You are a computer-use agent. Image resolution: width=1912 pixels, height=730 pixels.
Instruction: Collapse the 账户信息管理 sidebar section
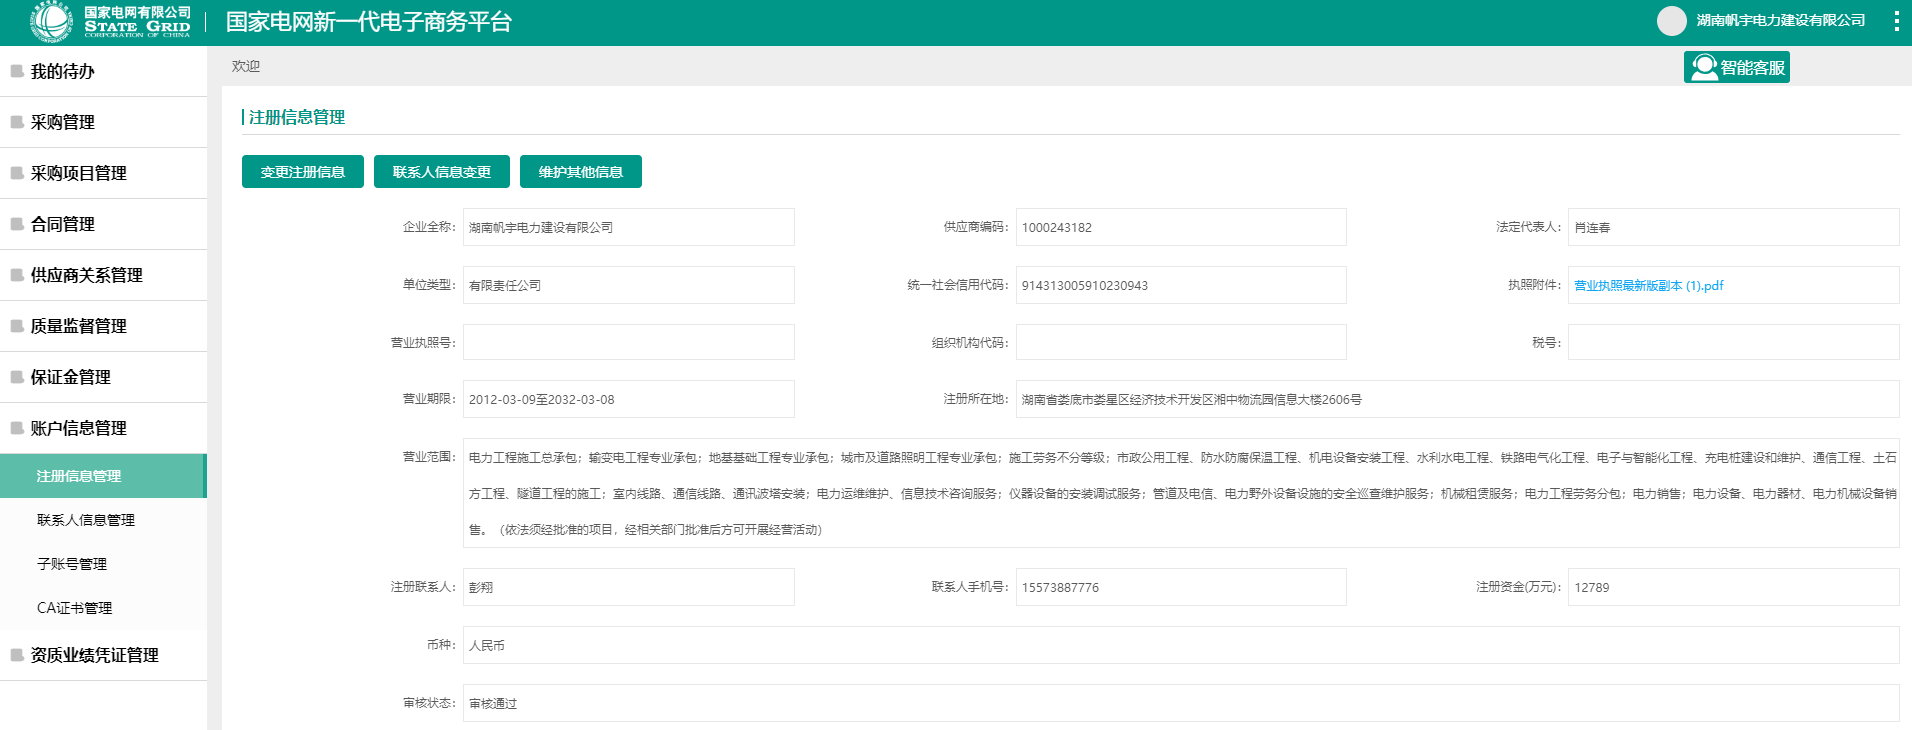tap(79, 428)
